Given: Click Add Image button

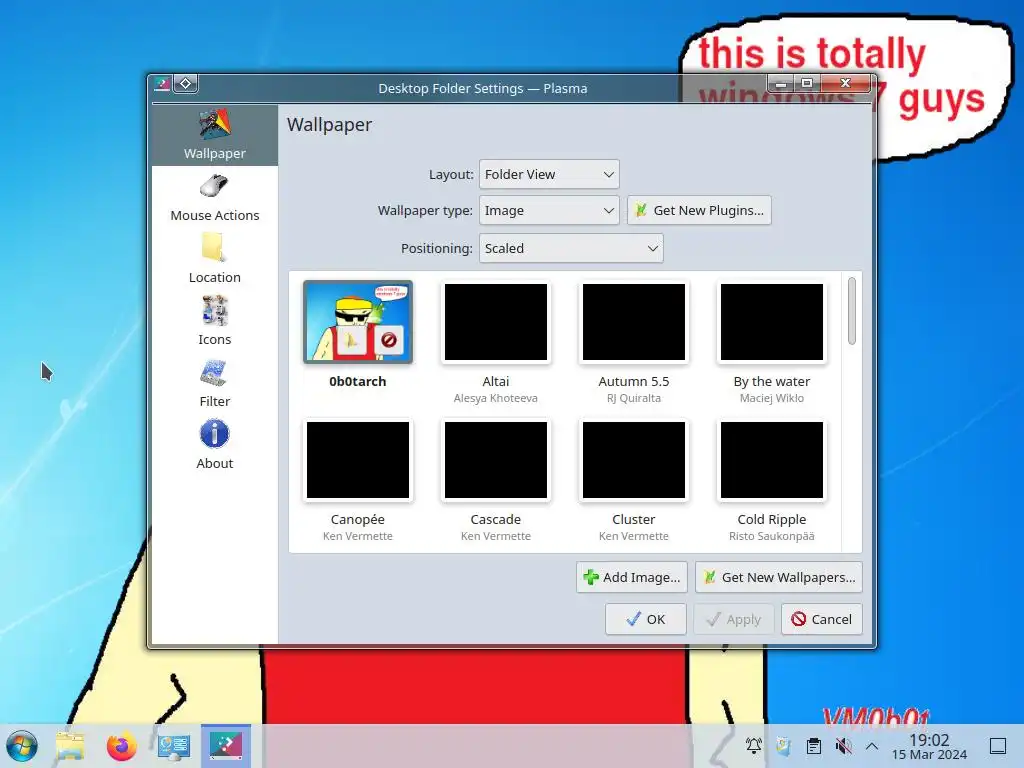Looking at the screenshot, I should coord(632,577).
